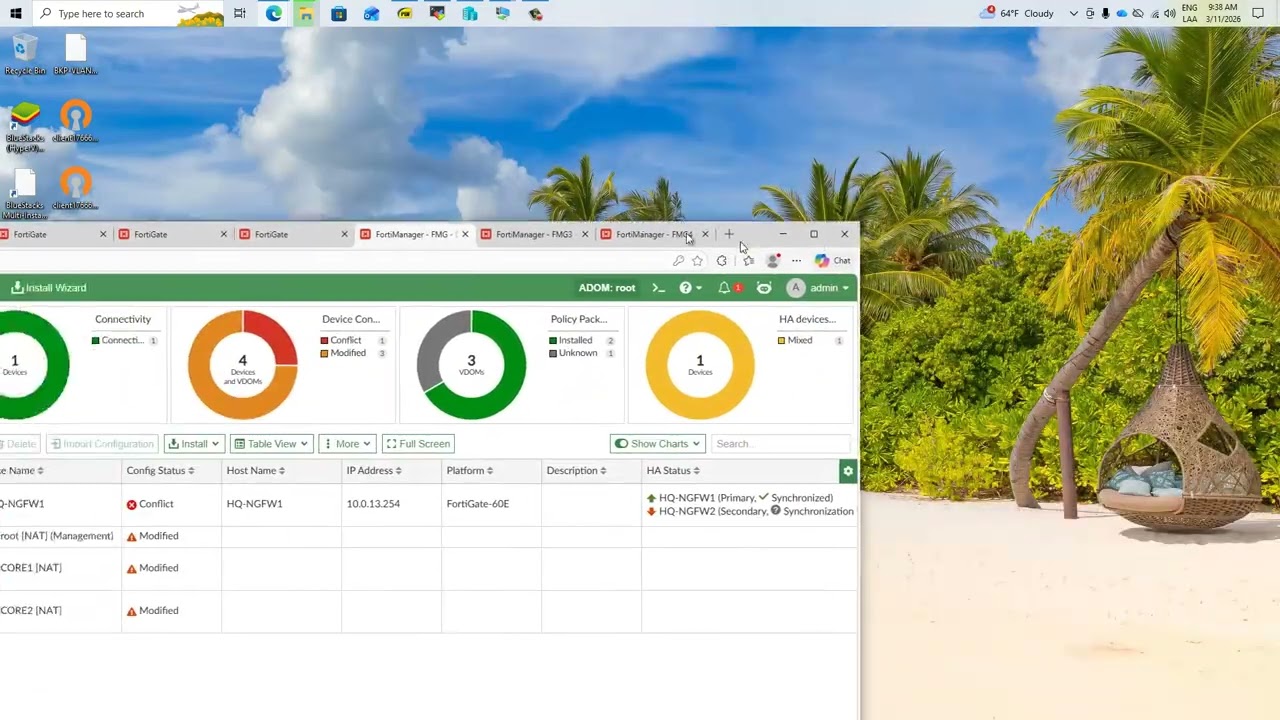
Task: Sort by Platform column
Action: pos(470,471)
